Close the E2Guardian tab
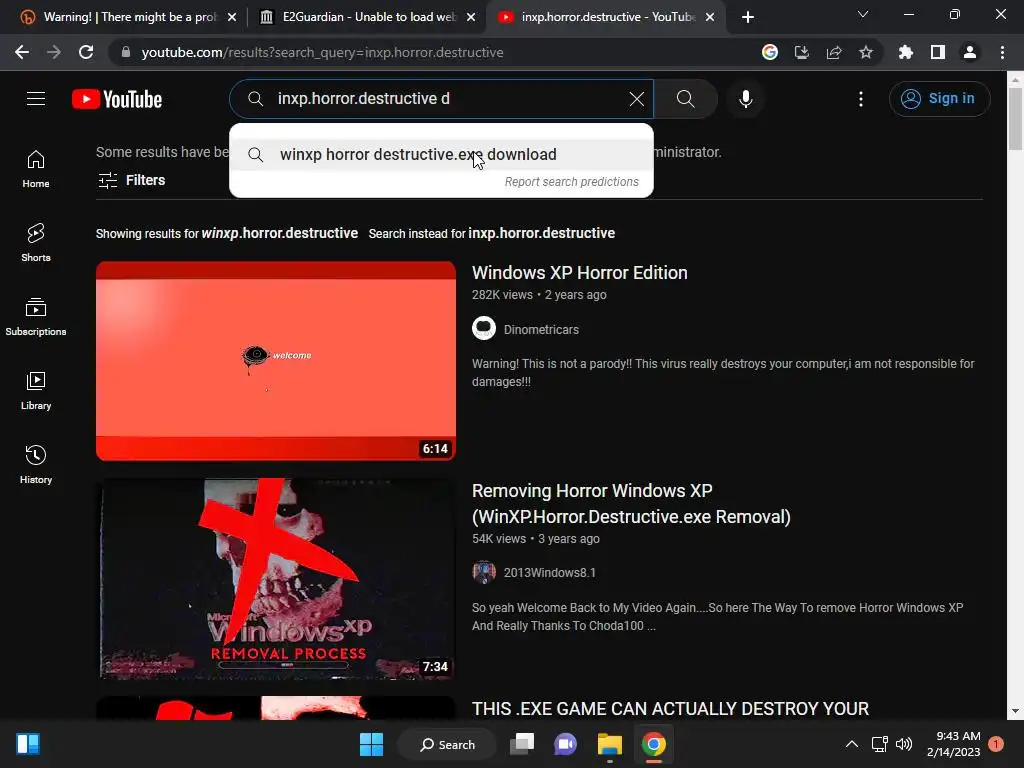 click(471, 17)
